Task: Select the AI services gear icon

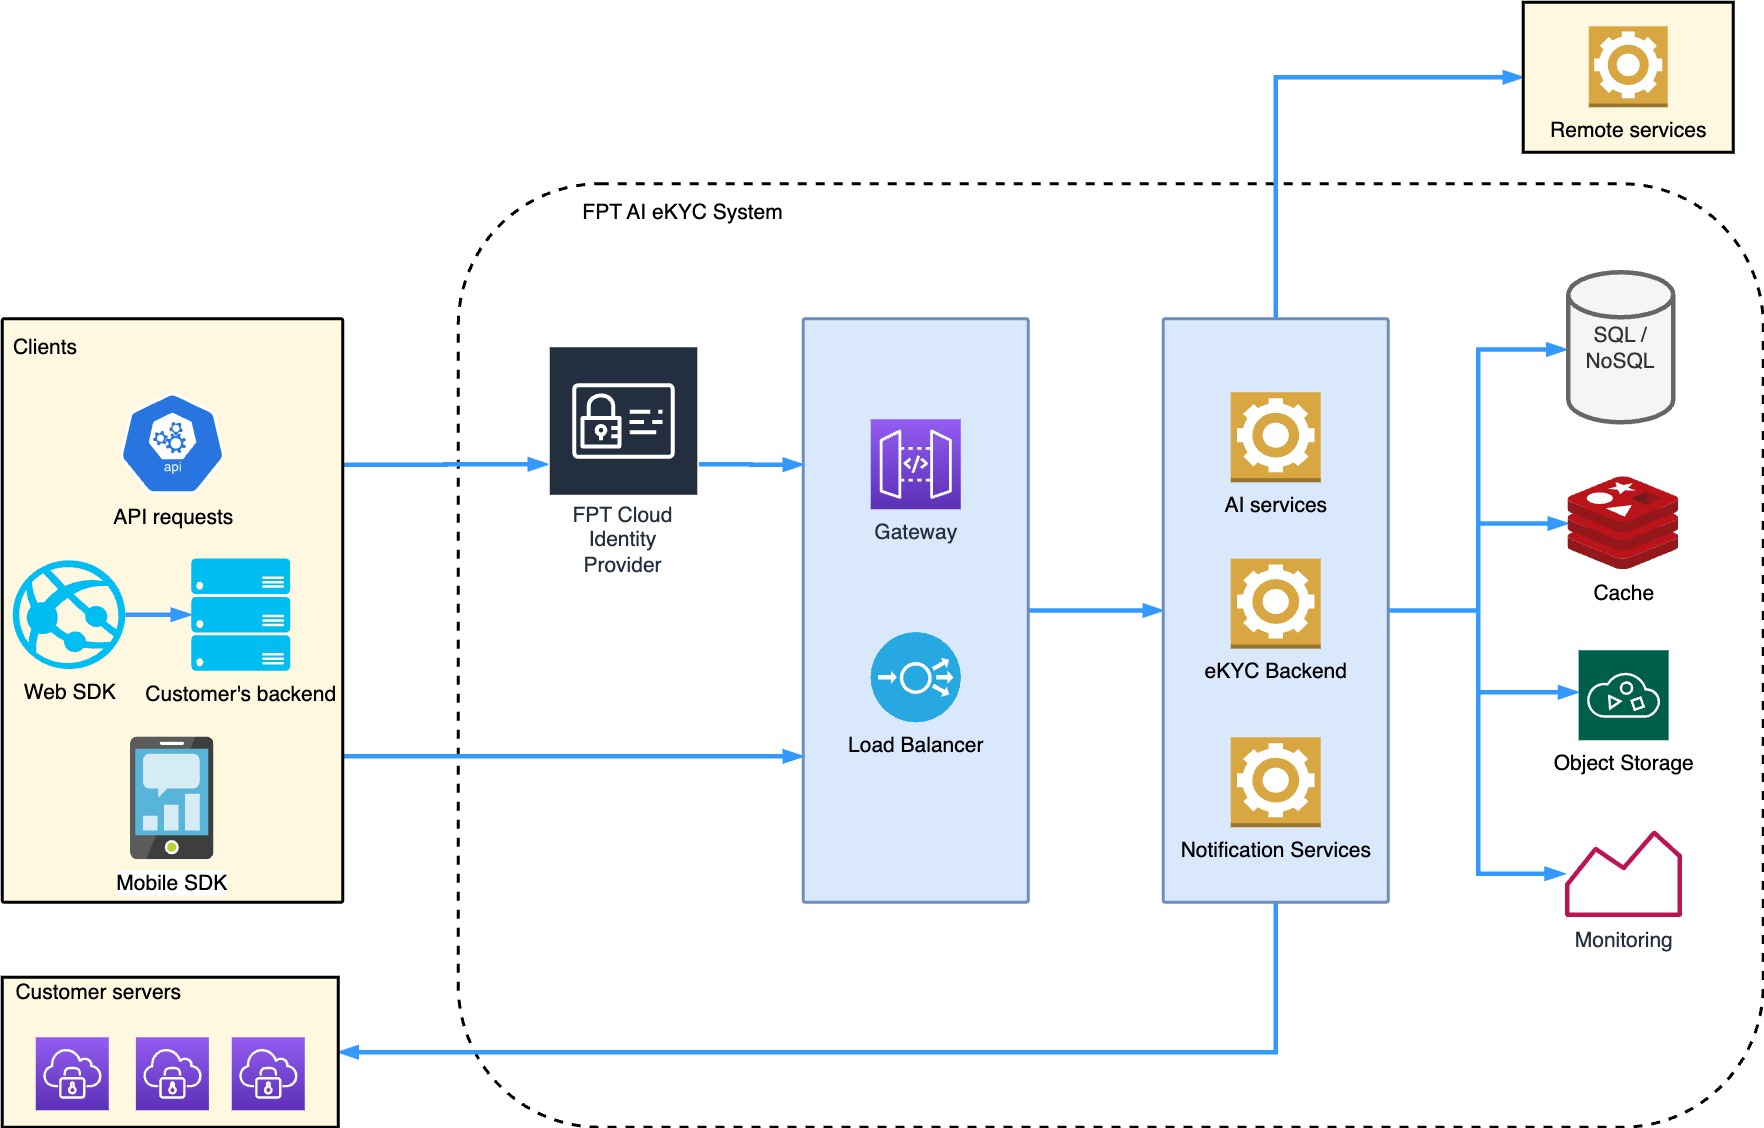Action: click(x=1275, y=437)
